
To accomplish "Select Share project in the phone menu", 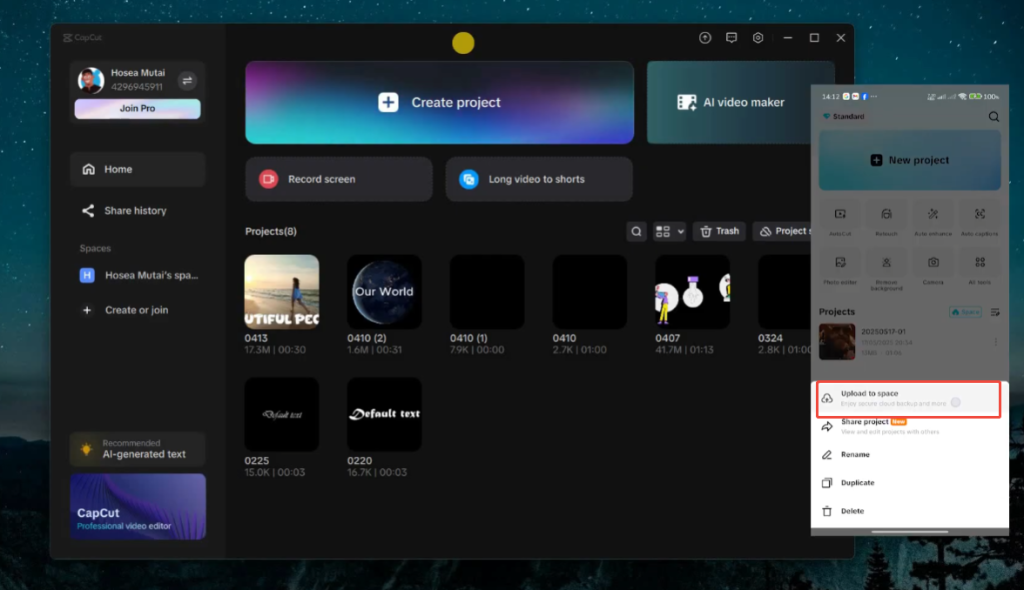I will click(908, 427).
